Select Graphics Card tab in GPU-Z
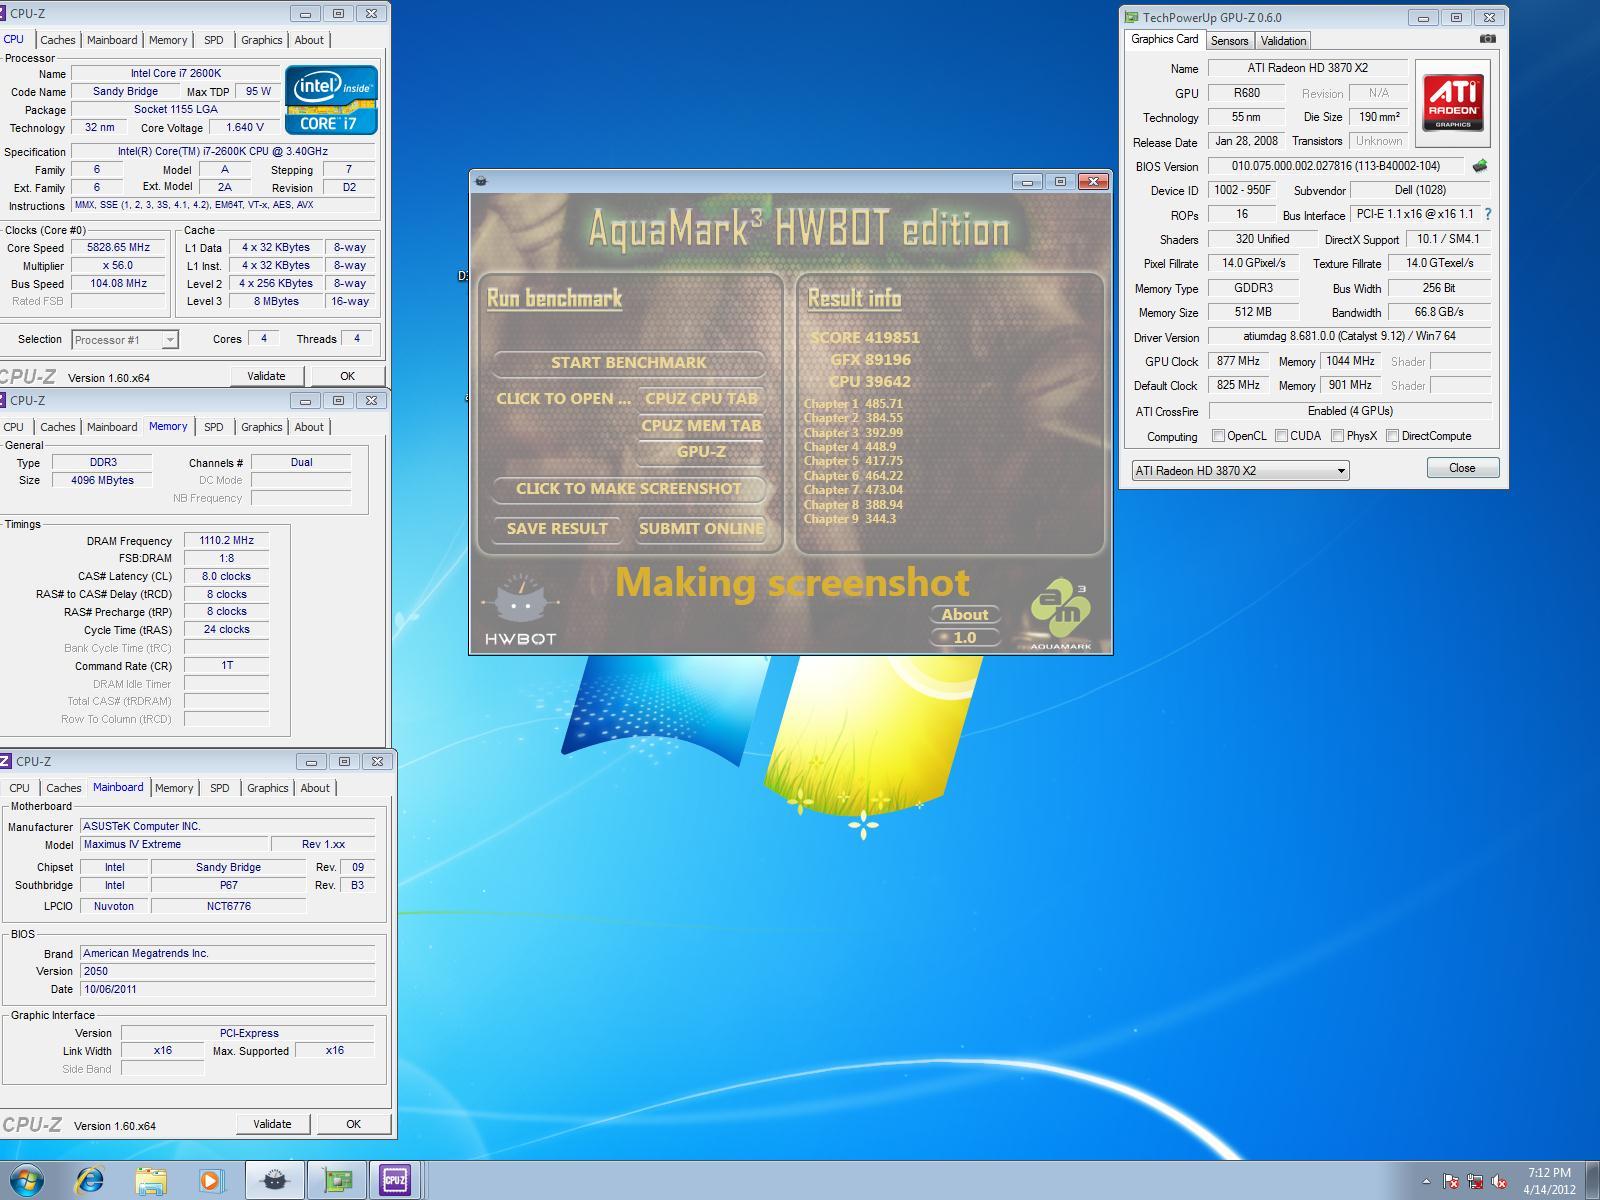Viewport: 1600px width, 1200px height. coord(1164,39)
